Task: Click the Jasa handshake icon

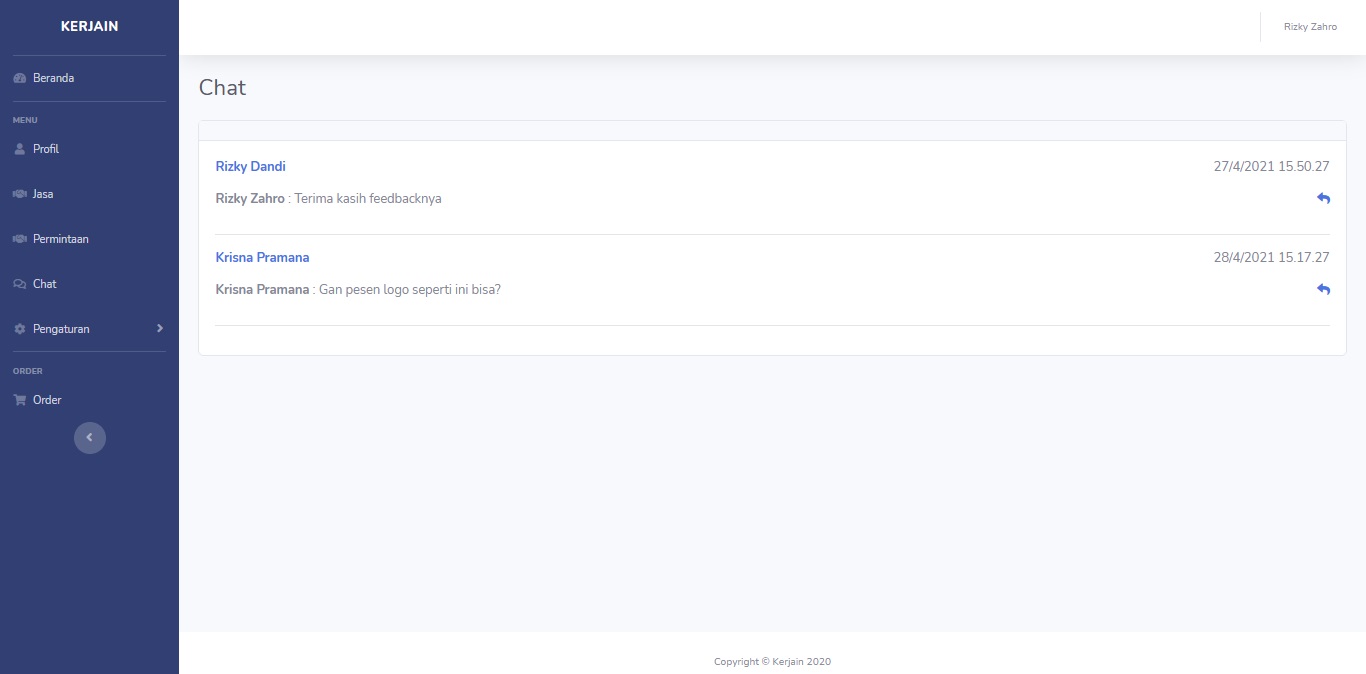Action: [x=19, y=194]
